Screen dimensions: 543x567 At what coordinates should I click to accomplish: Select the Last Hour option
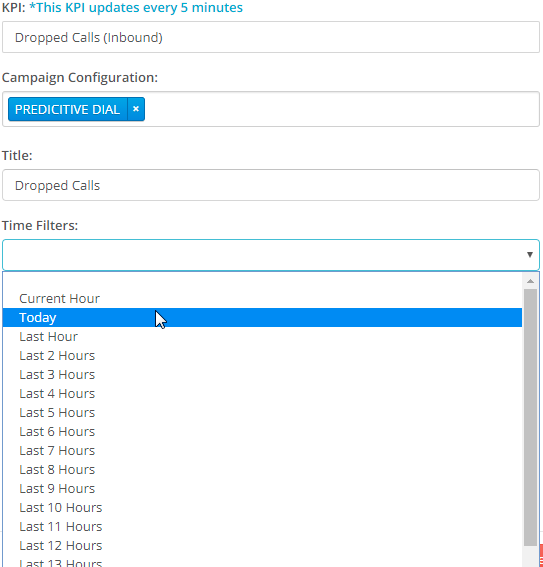point(262,336)
